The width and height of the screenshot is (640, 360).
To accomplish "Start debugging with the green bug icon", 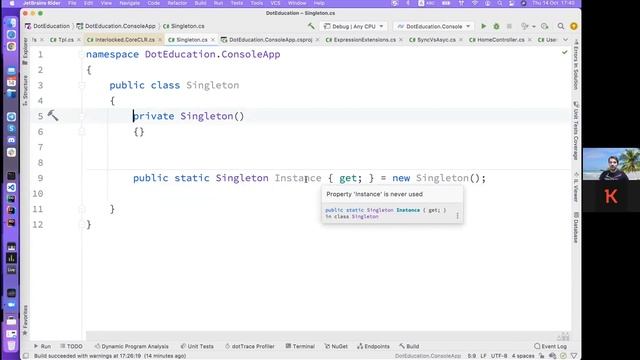I will [x=496, y=26].
